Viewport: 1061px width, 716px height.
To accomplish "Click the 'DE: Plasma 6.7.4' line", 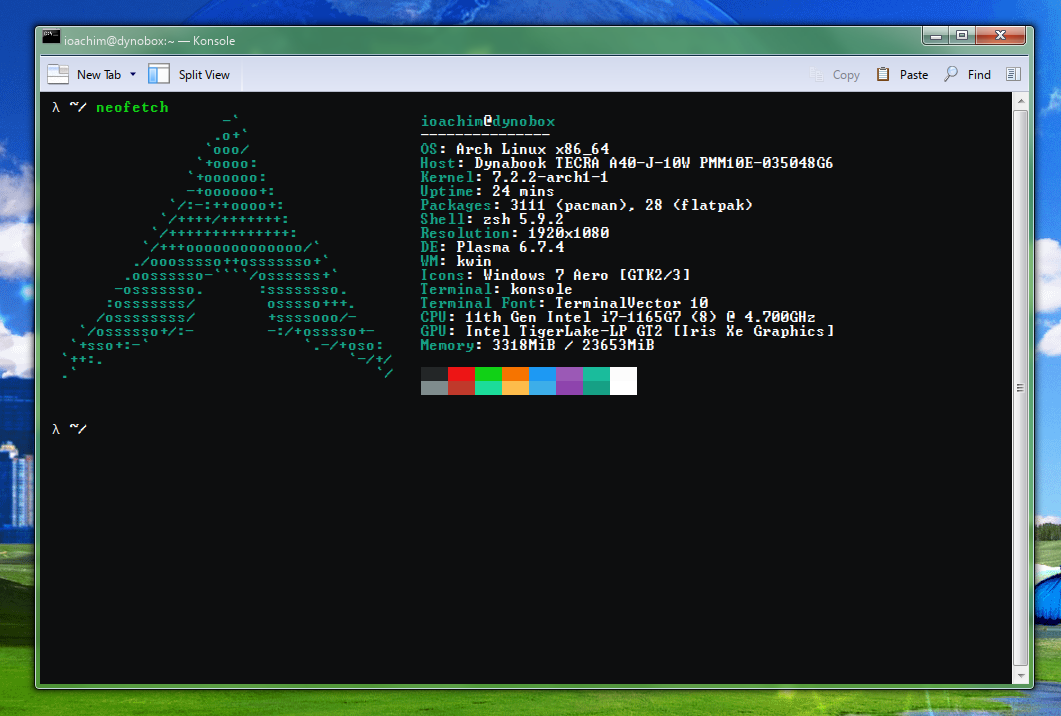I will pos(493,248).
